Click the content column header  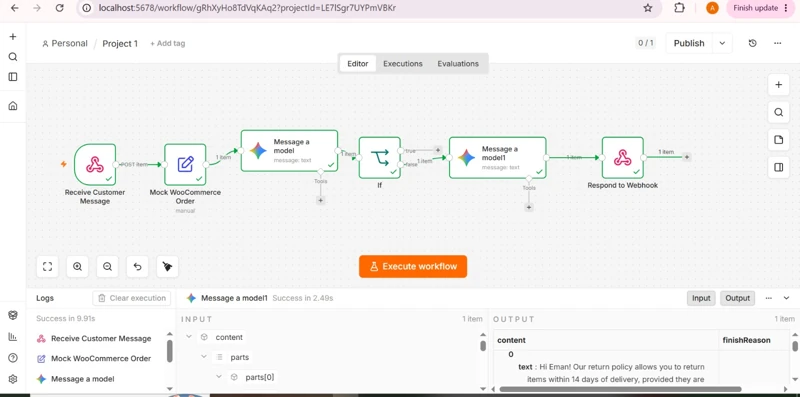click(x=512, y=340)
